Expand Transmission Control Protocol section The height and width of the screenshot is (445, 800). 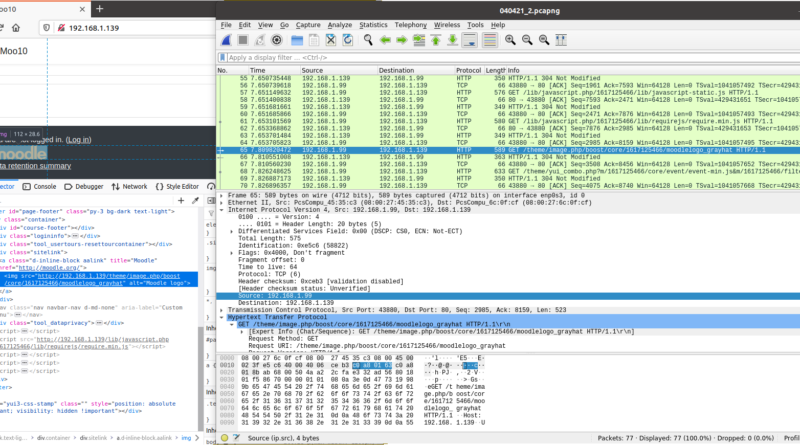(221, 310)
